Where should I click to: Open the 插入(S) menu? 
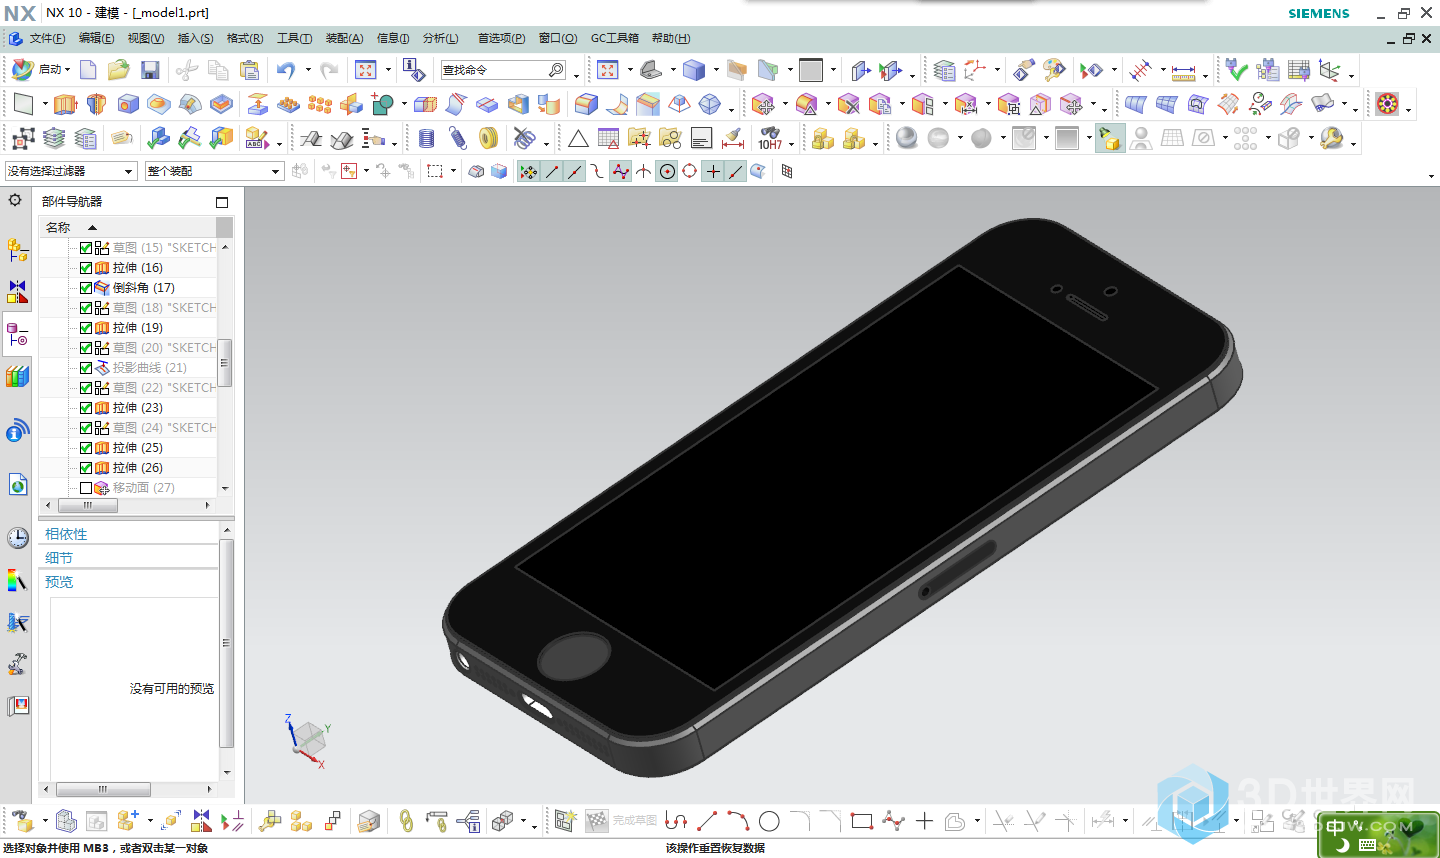(x=195, y=38)
